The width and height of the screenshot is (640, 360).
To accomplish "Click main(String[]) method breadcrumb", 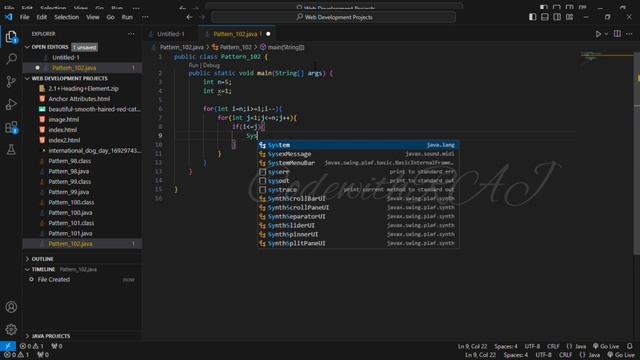I will click(x=282, y=47).
